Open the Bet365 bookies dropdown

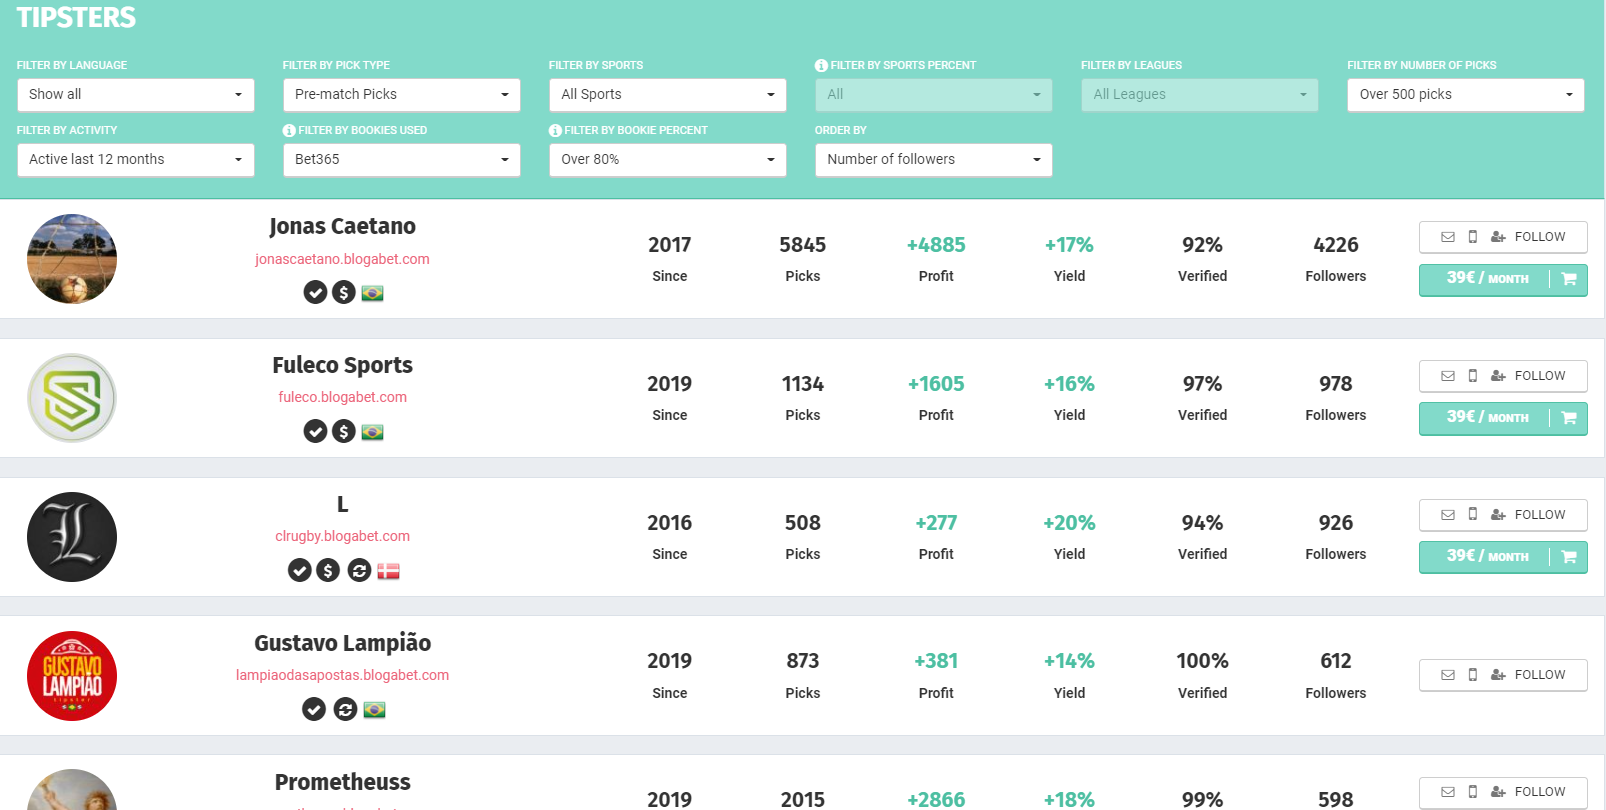(402, 160)
